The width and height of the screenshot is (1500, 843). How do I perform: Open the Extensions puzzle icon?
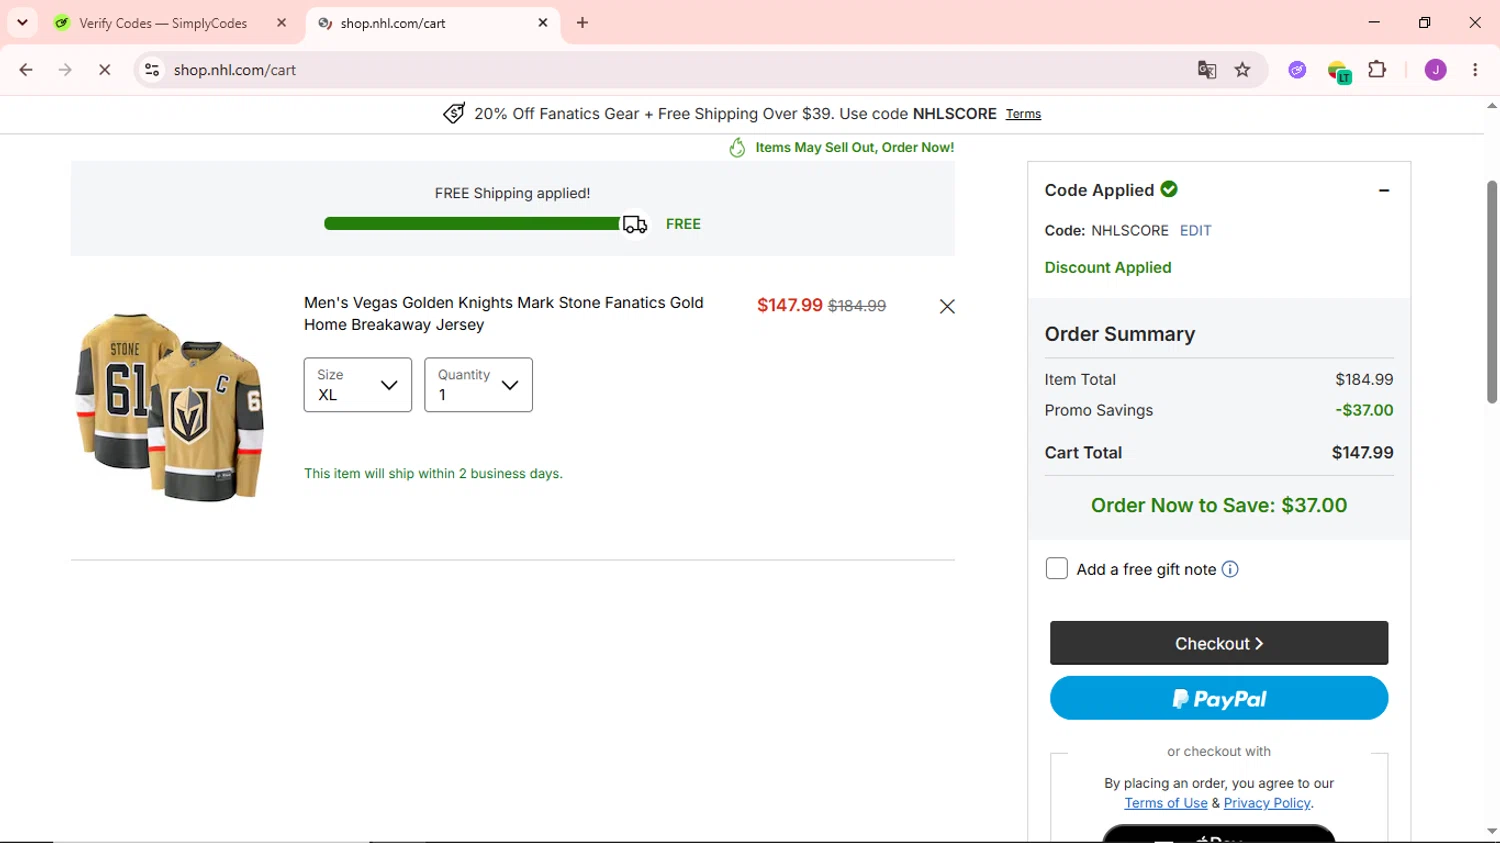pos(1377,70)
